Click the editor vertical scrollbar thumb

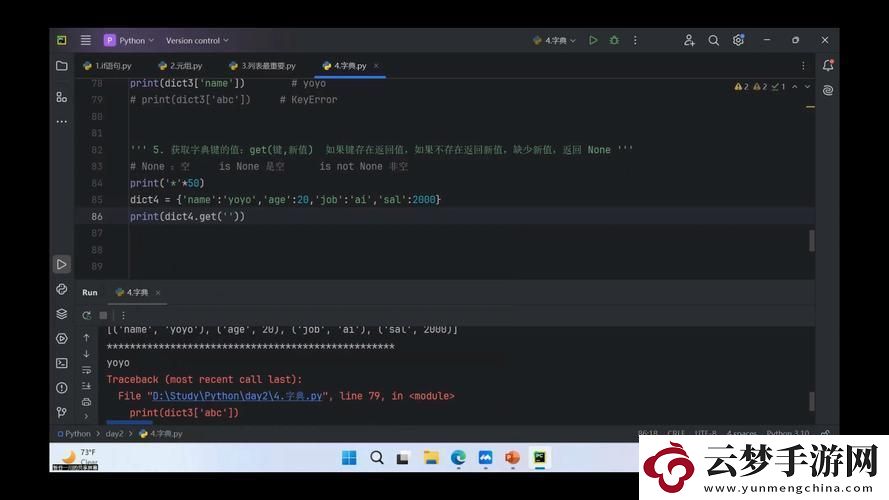(811, 240)
